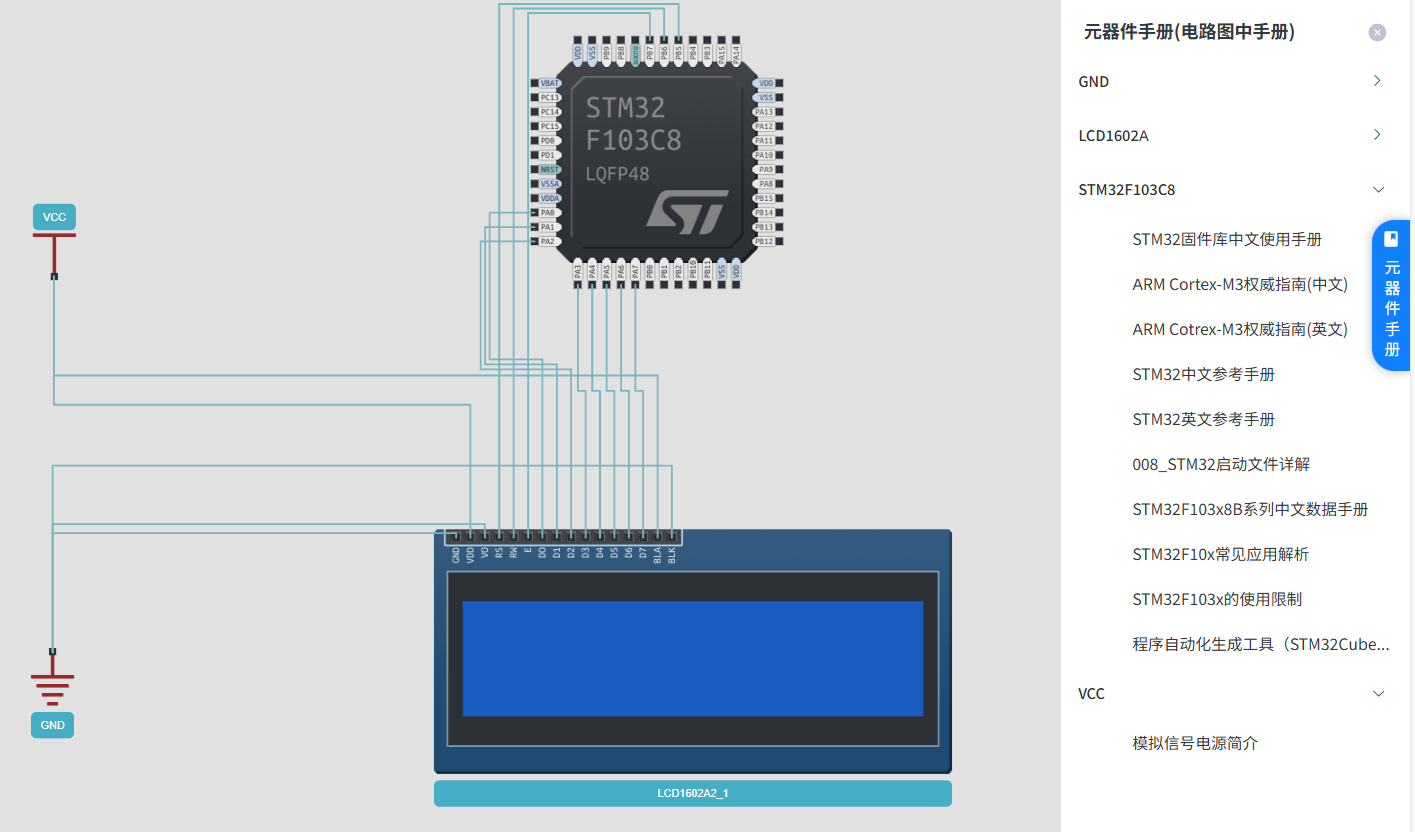
Task: Click the VSSA pin on the STM32
Action: click(x=546, y=184)
